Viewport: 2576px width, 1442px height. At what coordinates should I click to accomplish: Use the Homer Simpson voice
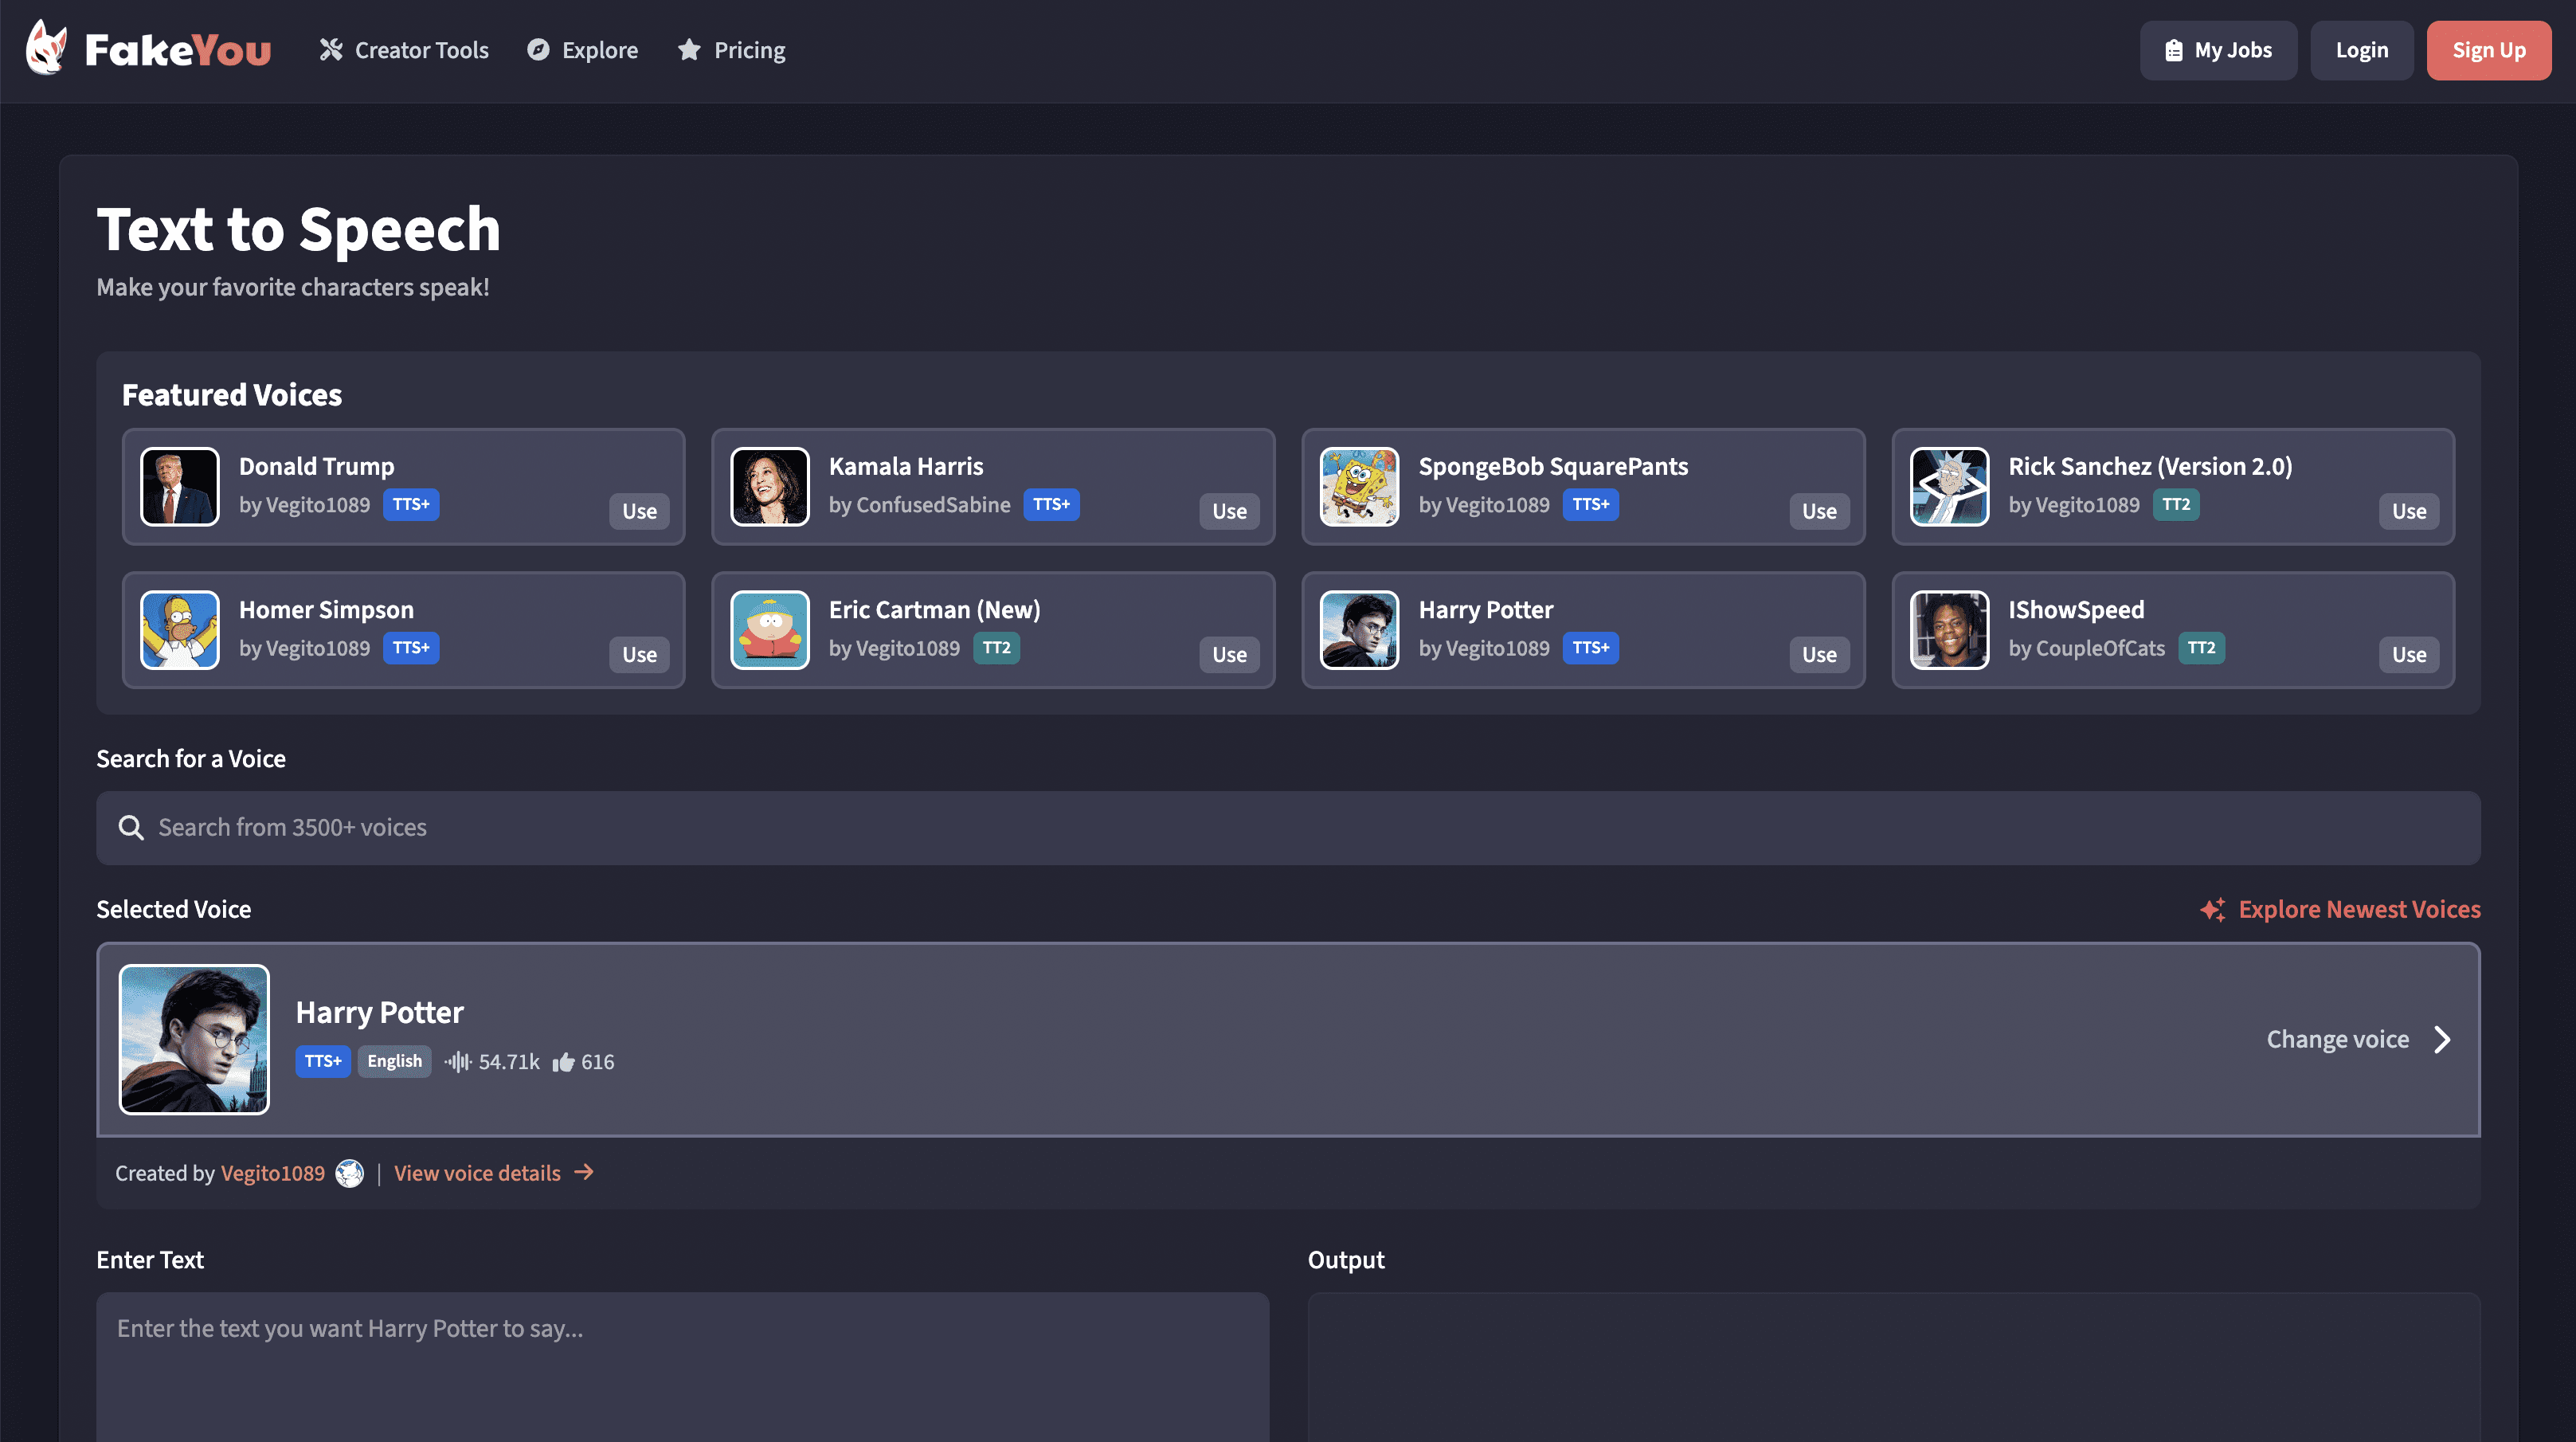[x=640, y=656]
